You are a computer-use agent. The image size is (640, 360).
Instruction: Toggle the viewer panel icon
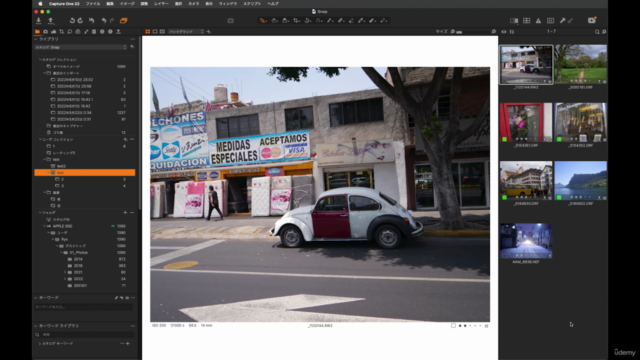pos(514,20)
